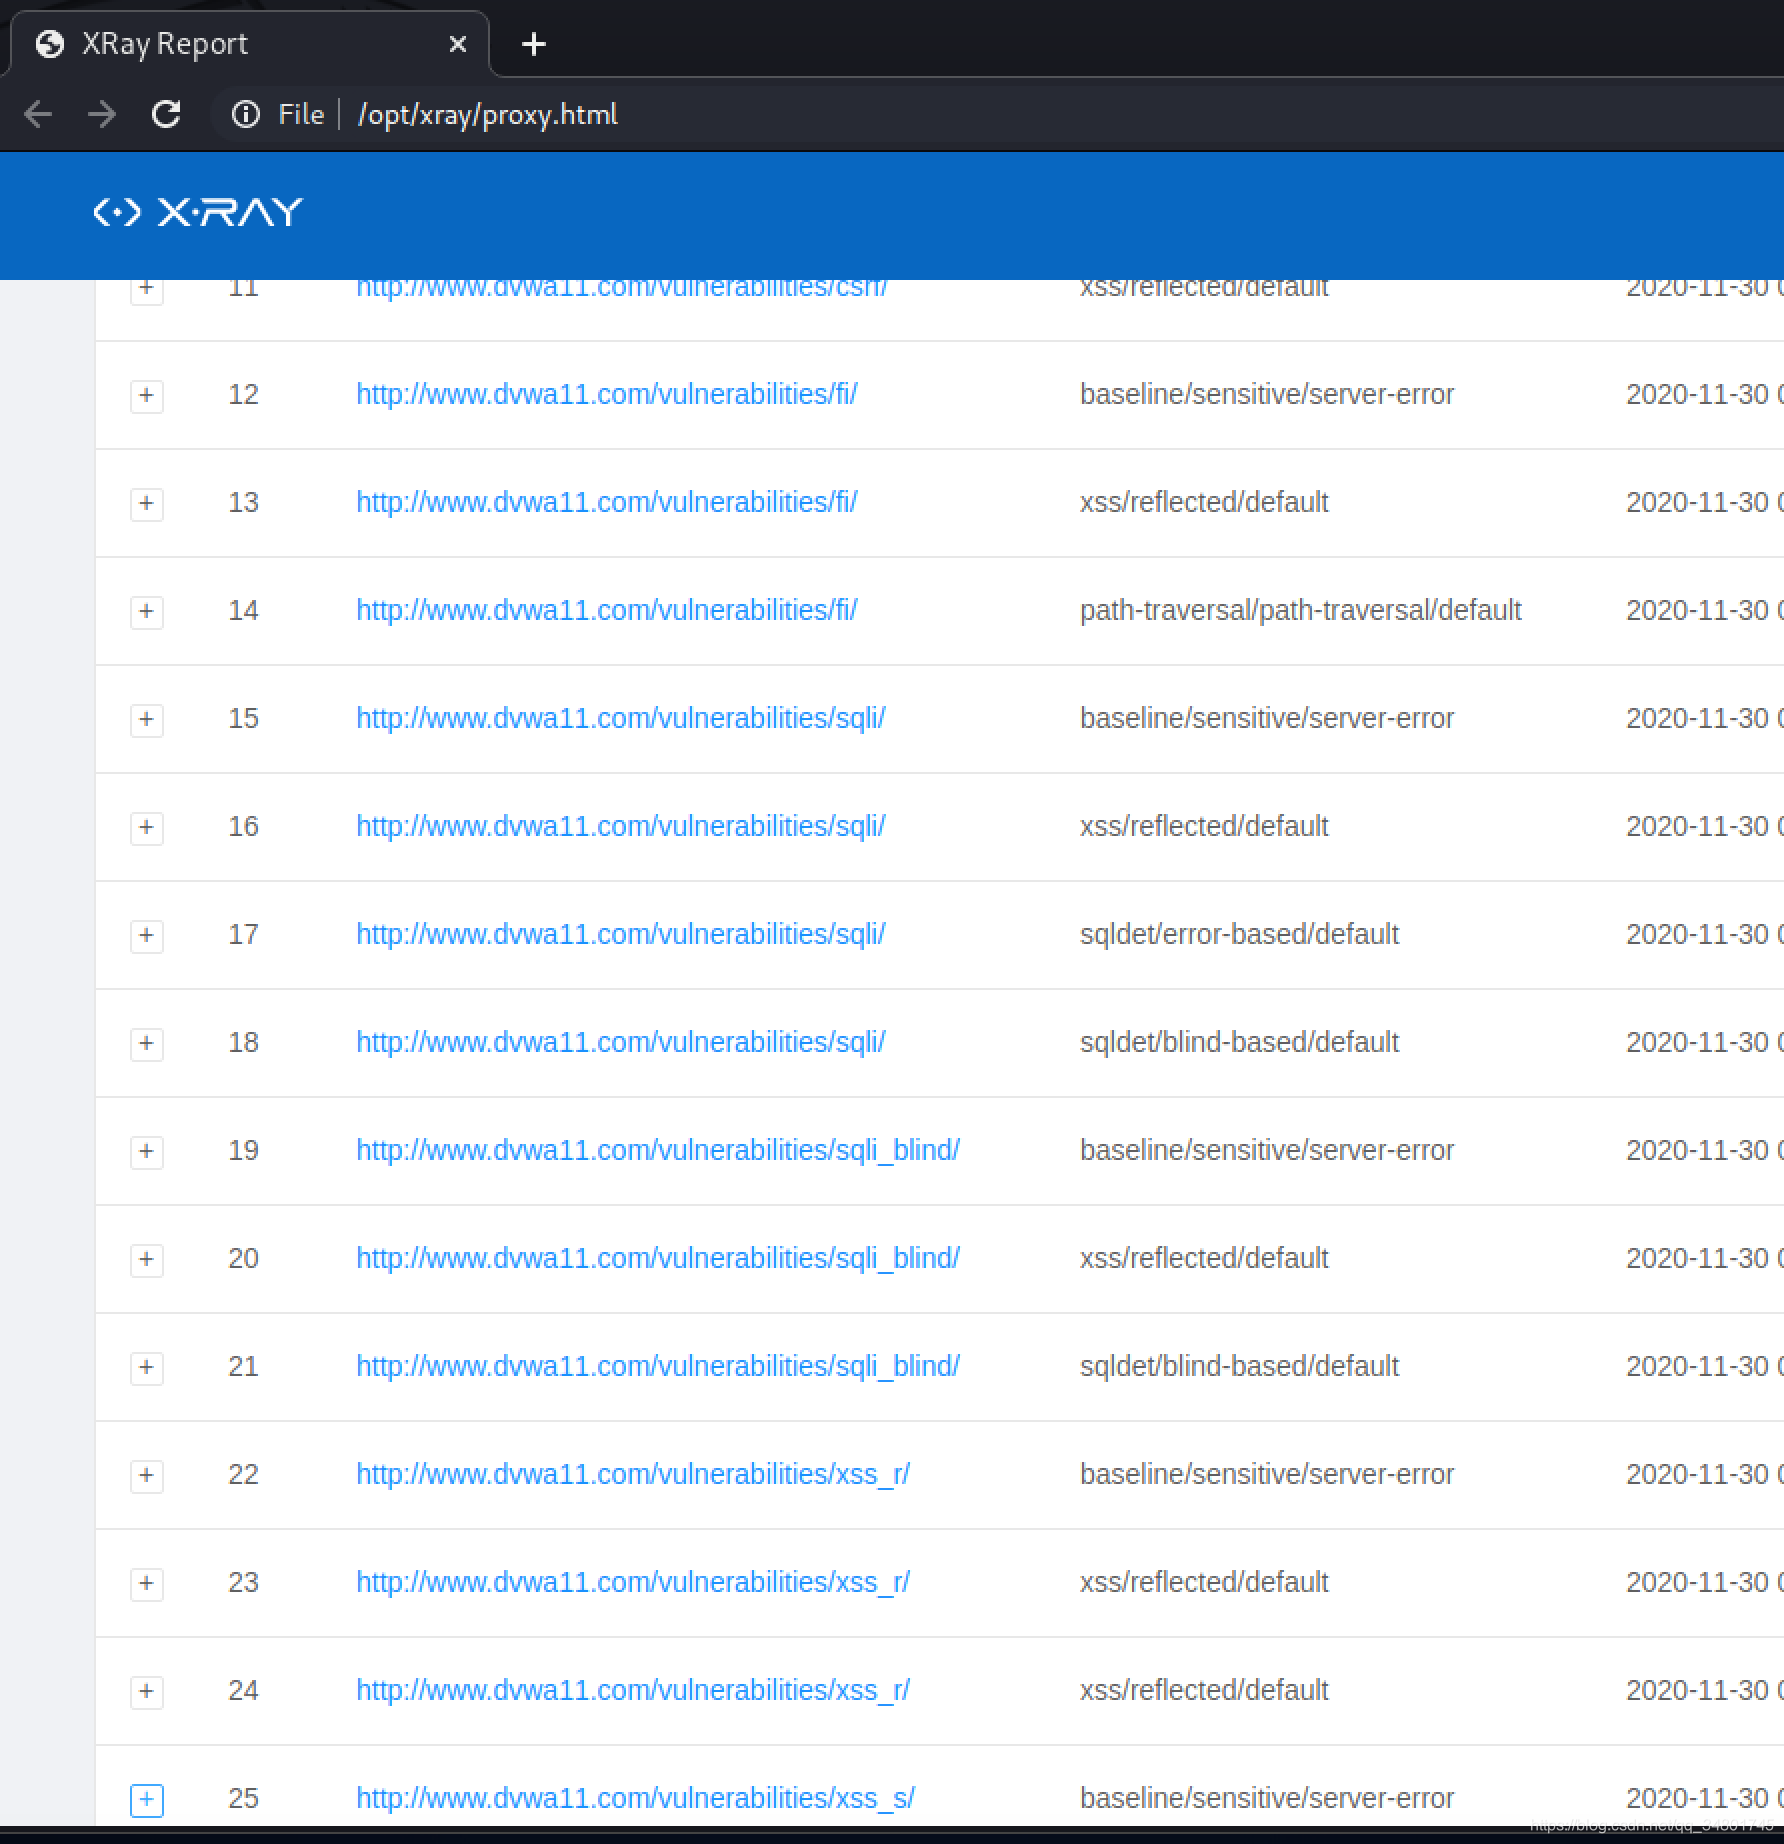The image size is (1784, 1844).
Task: Click baseline/sensitive/server-error in row 19
Action: [x=1267, y=1150]
